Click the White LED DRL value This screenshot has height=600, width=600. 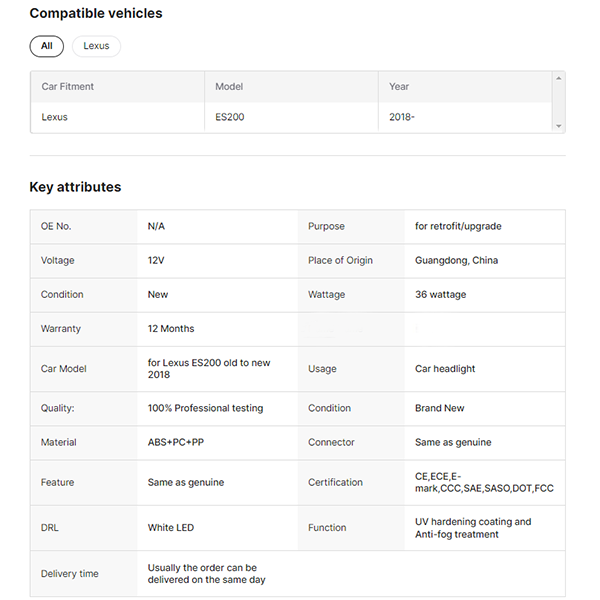172,527
